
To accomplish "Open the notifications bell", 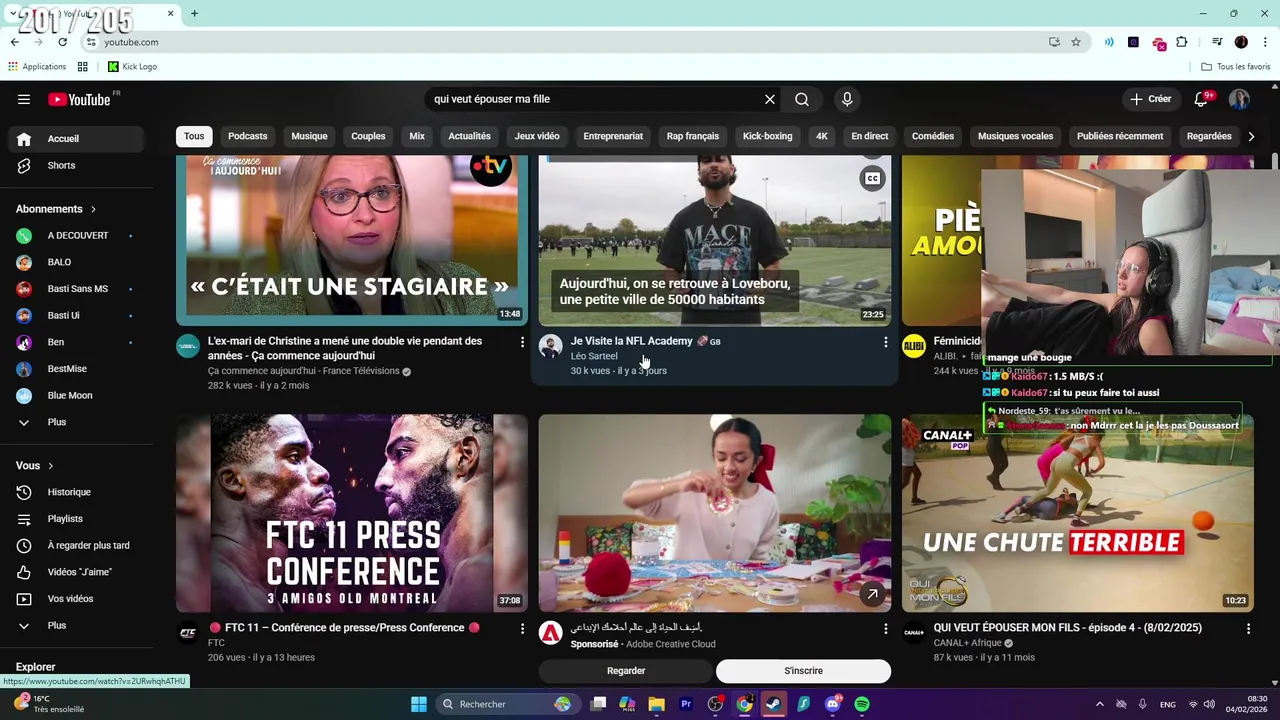I will [1201, 99].
